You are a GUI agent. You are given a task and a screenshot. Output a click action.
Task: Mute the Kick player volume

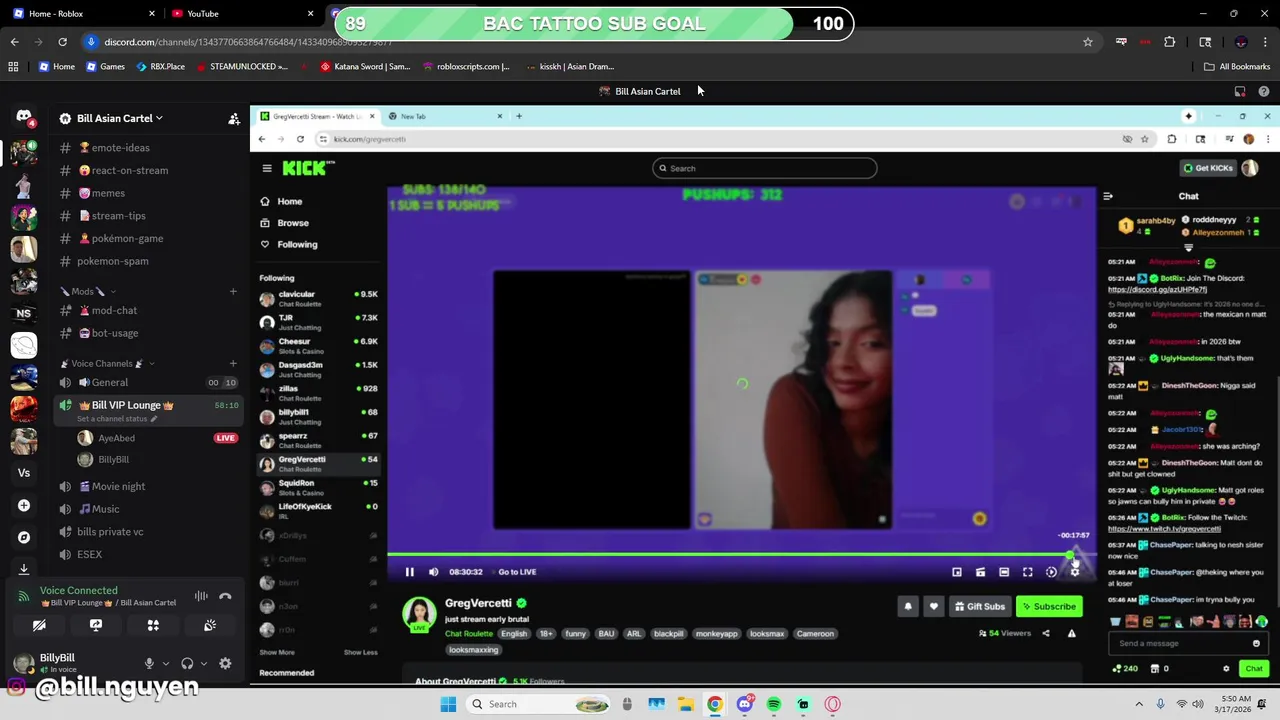click(x=433, y=572)
